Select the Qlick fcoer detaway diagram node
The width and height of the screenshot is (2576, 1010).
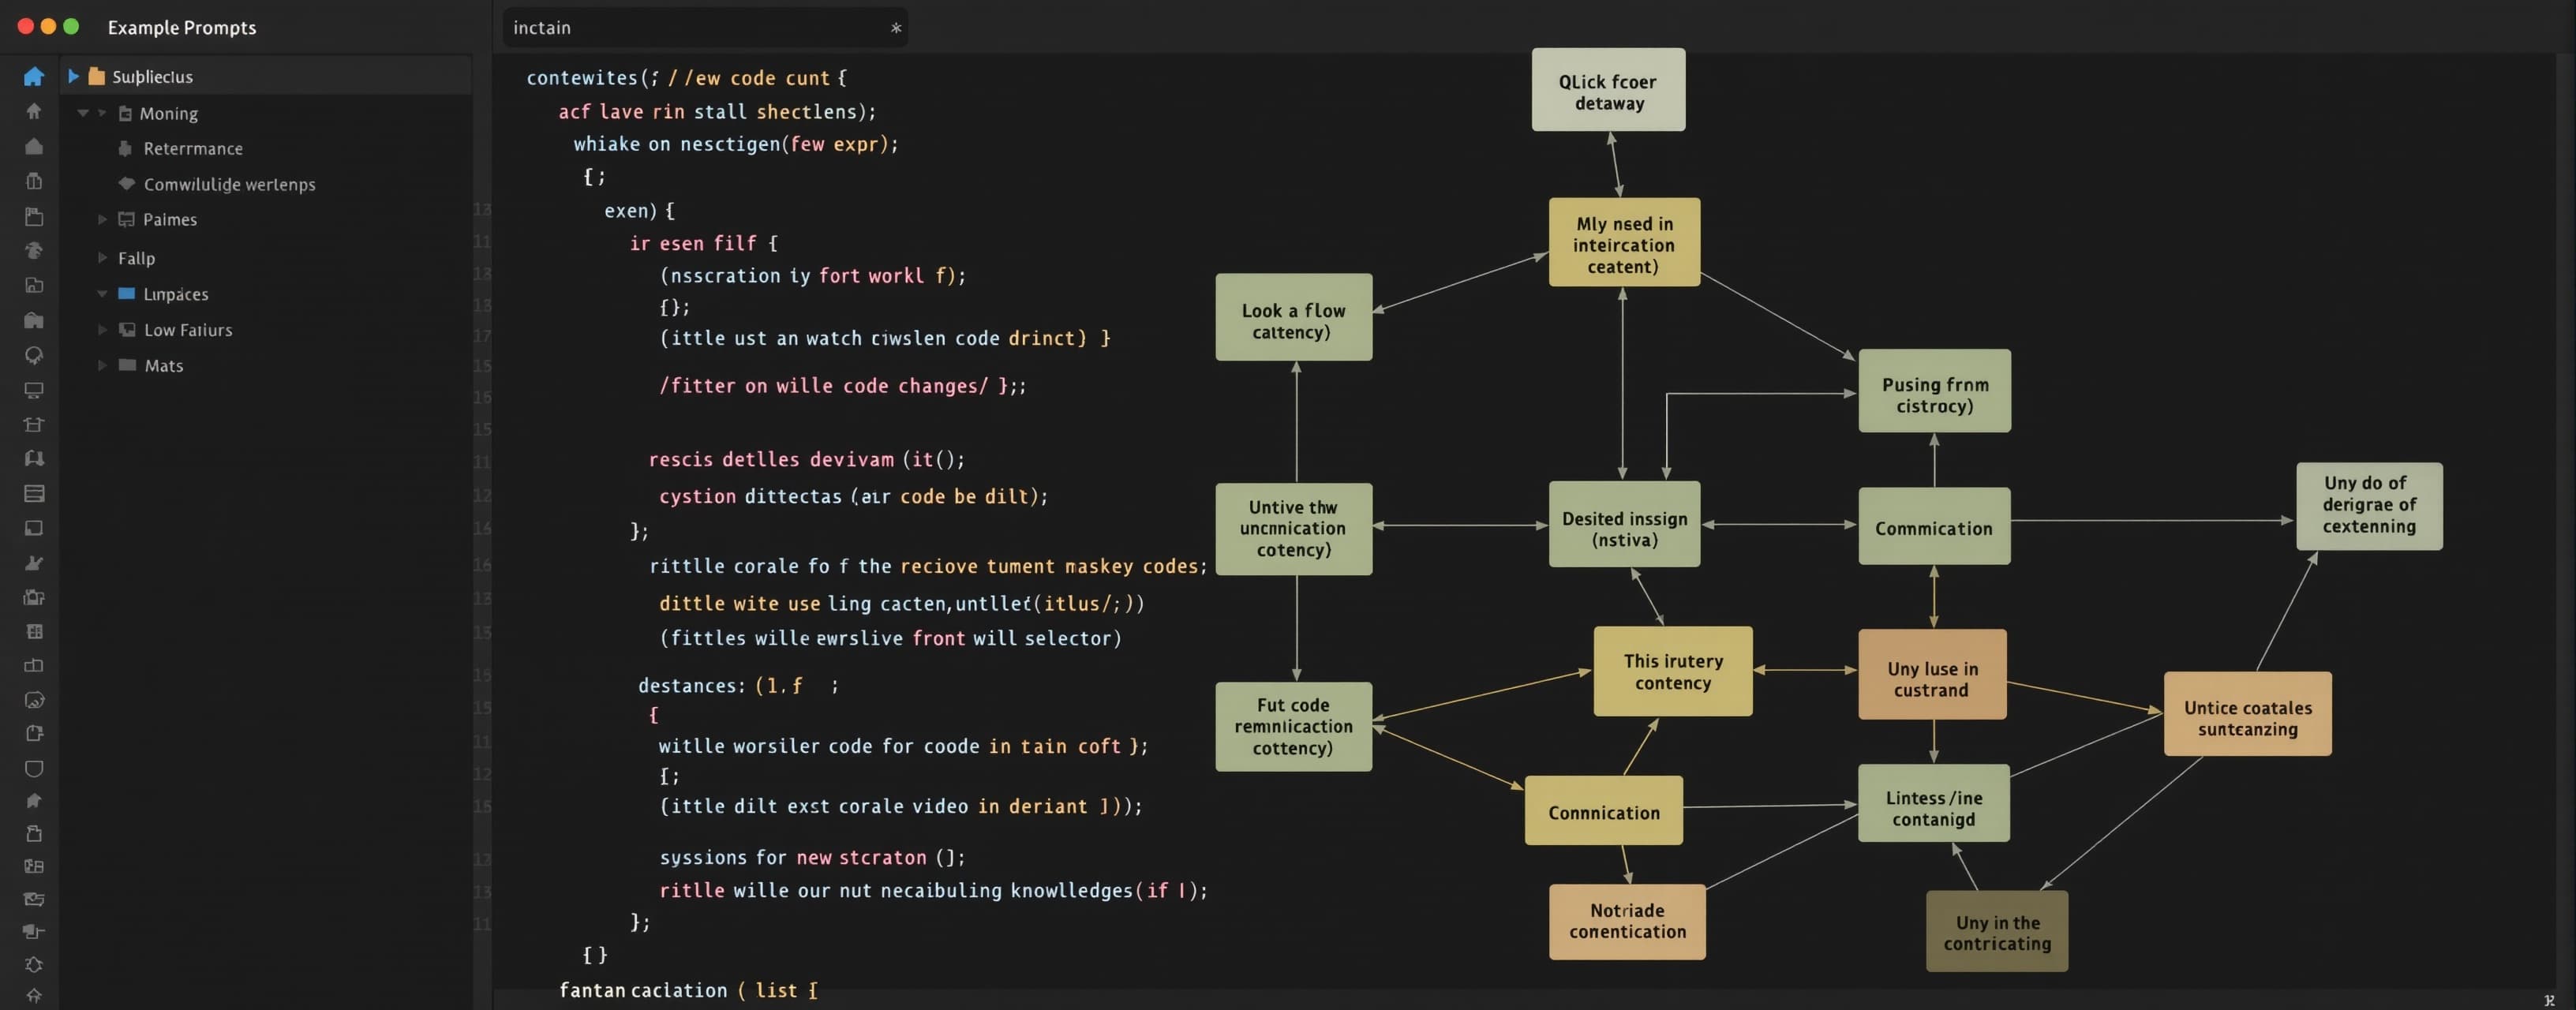point(1608,90)
